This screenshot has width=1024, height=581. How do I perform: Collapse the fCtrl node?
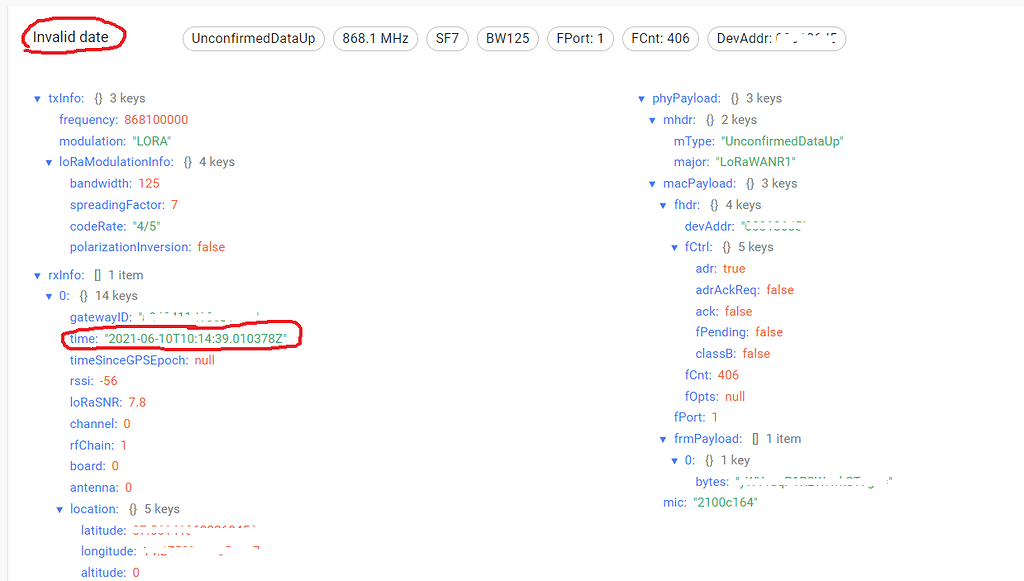[x=675, y=247]
